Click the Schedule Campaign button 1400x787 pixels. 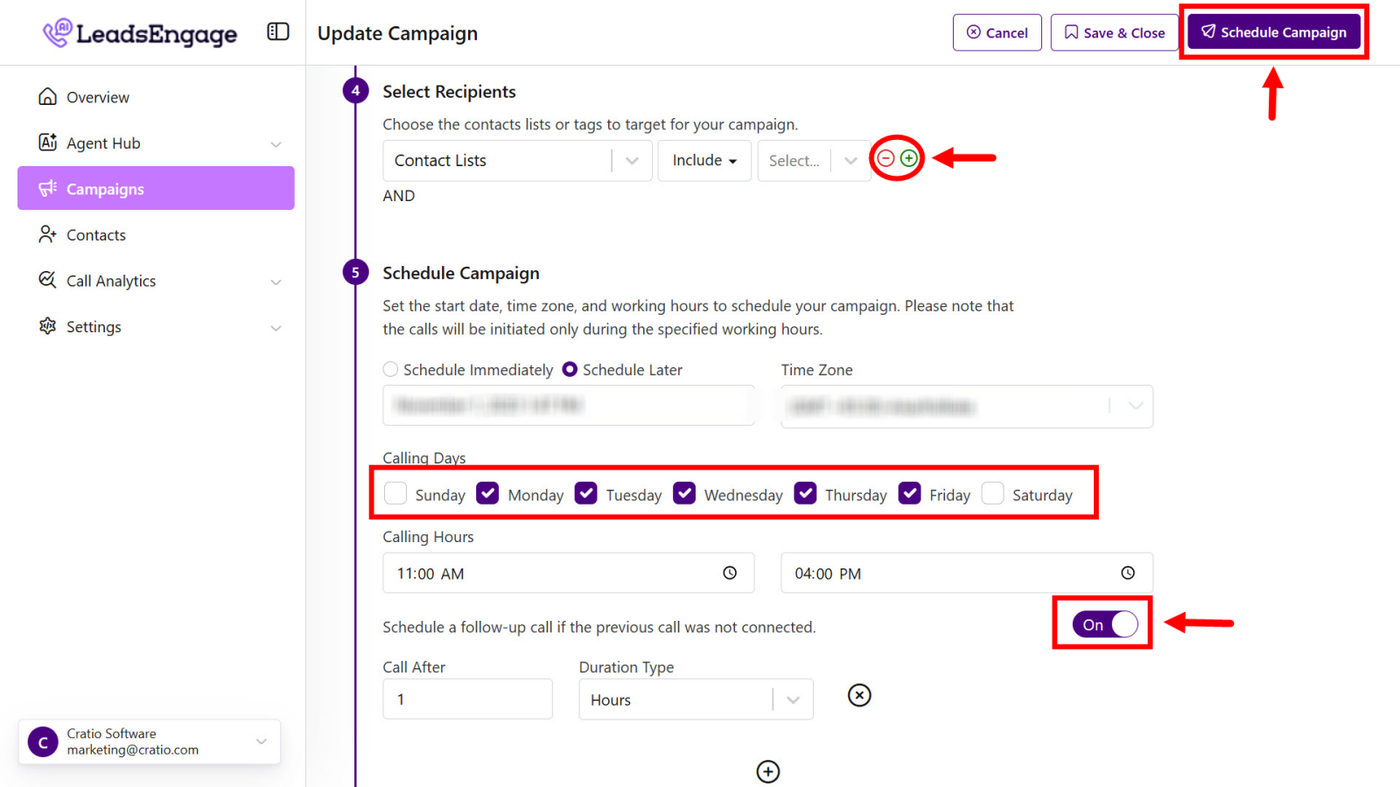1274,32
